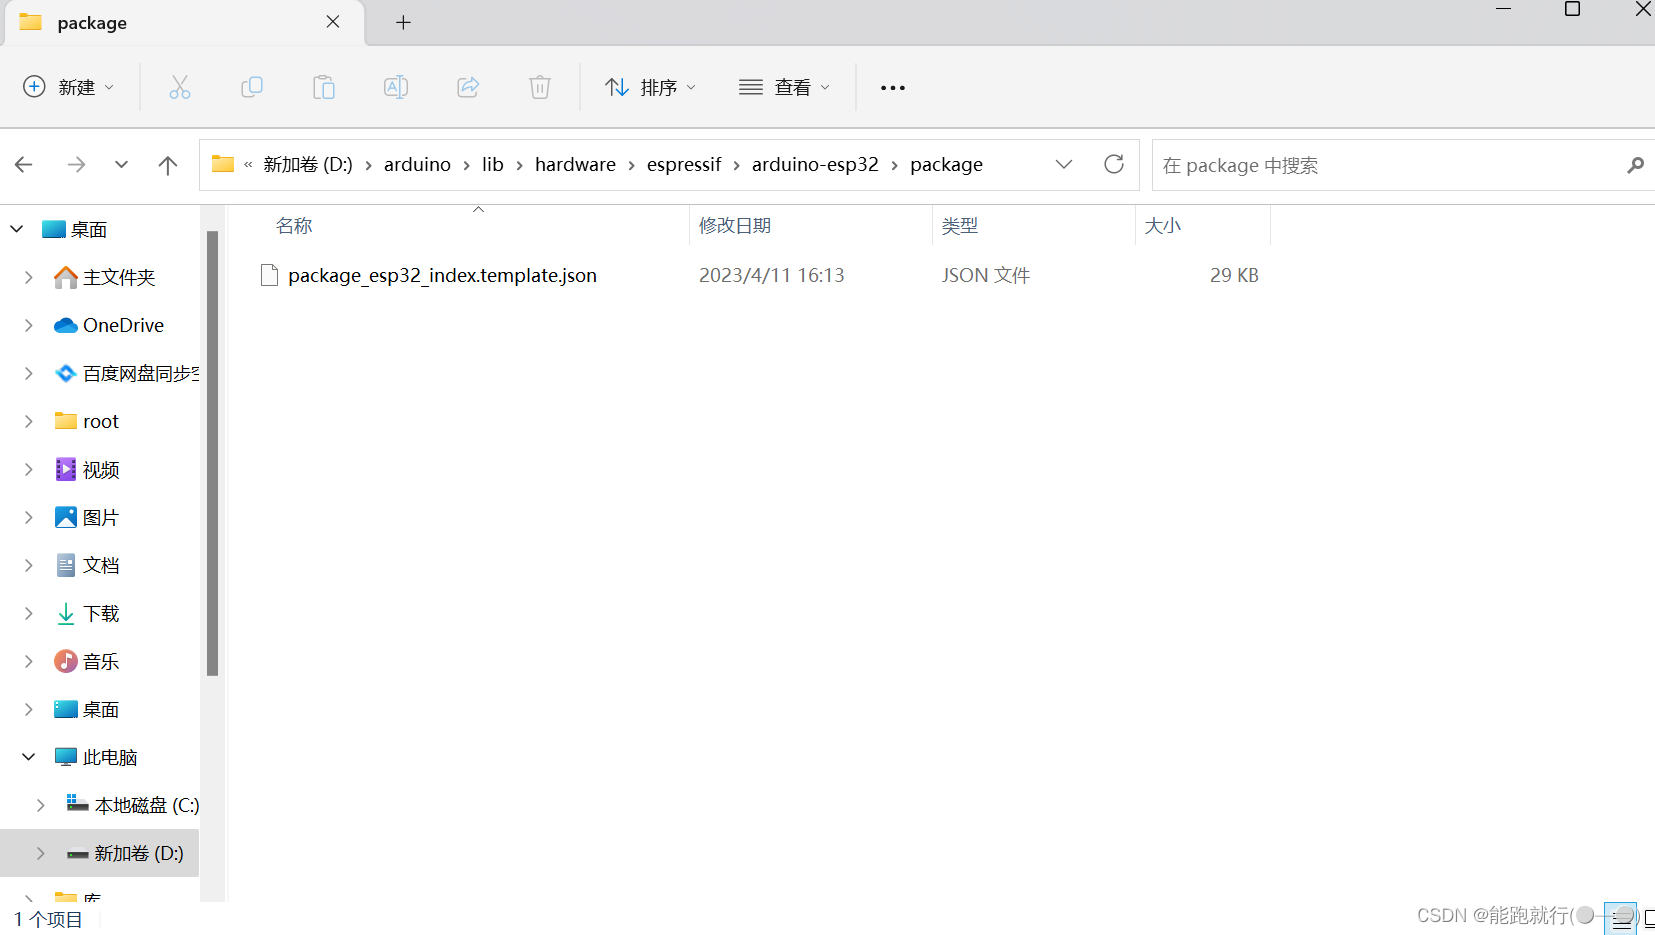Screen dimensions: 1655x935
Task: Click the JSON 文件 type cell
Action: coord(986,275)
